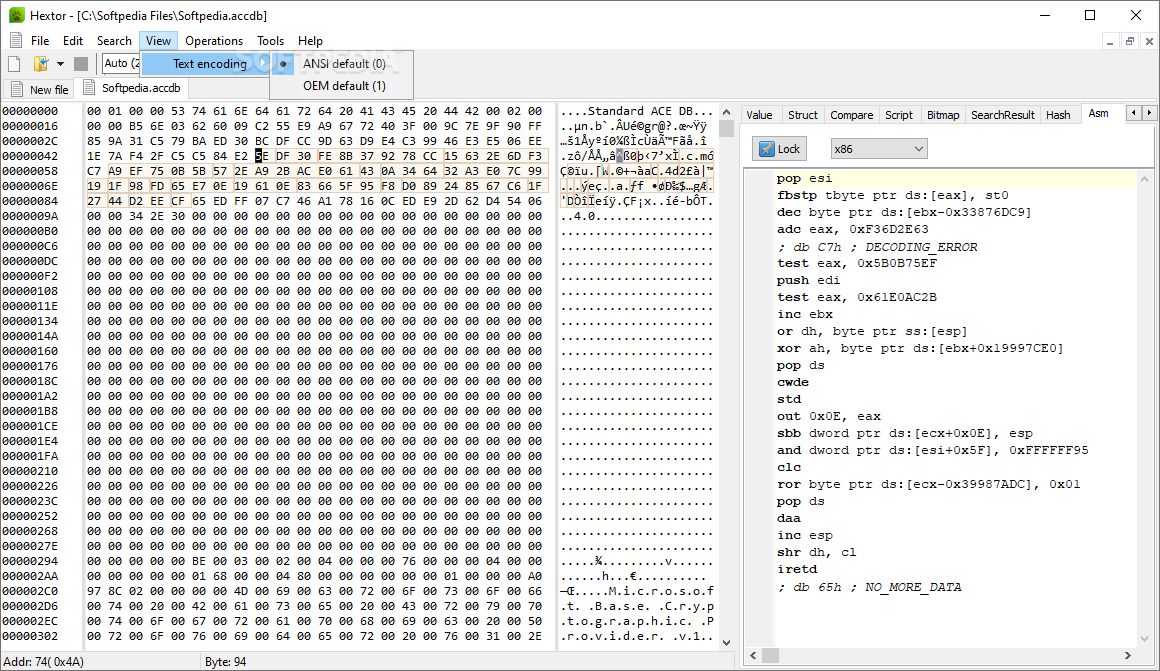This screenshot has width=1160, height=671.
Task: Click the open file folder icon
Action: [41, 64]
